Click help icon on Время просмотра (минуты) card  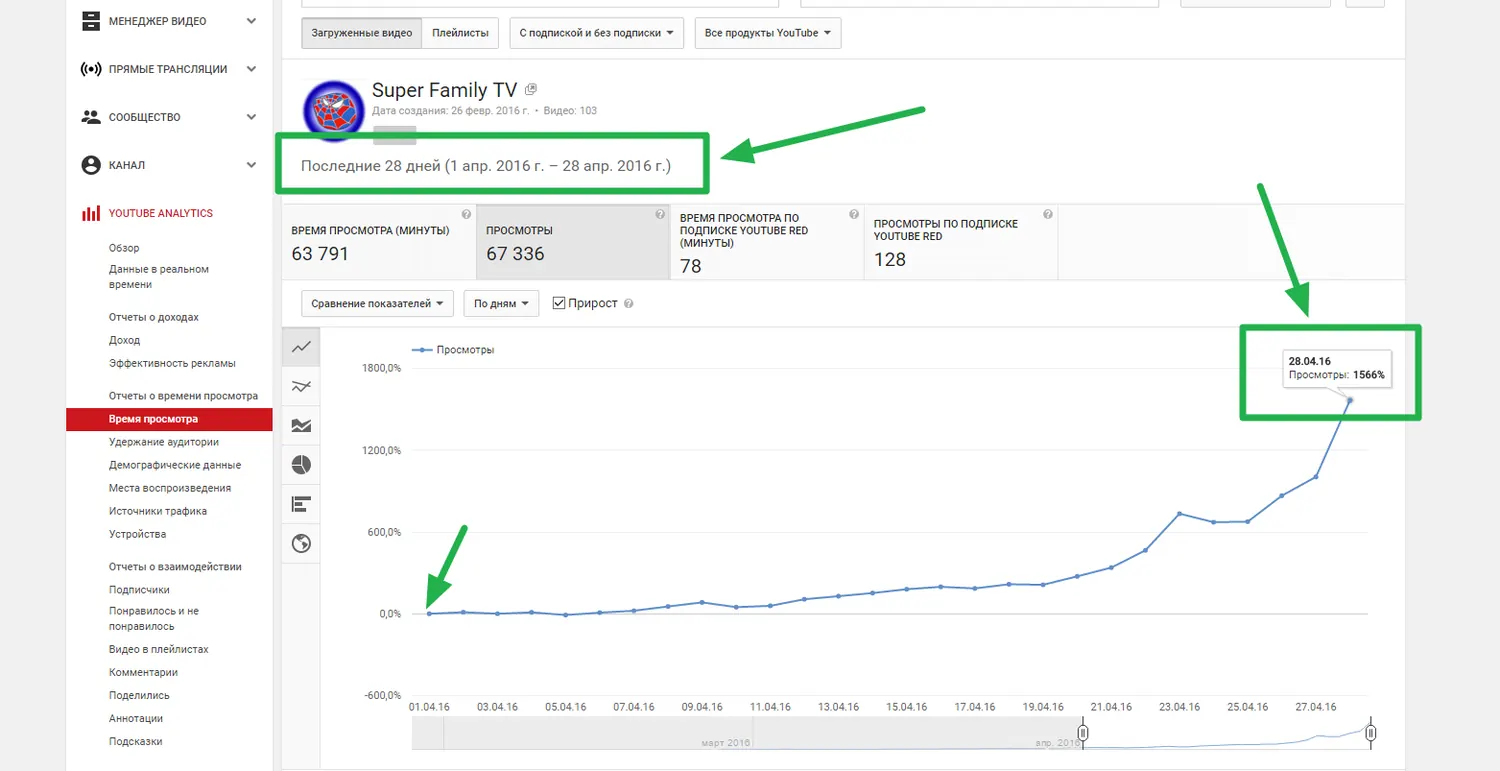(466, 214)
